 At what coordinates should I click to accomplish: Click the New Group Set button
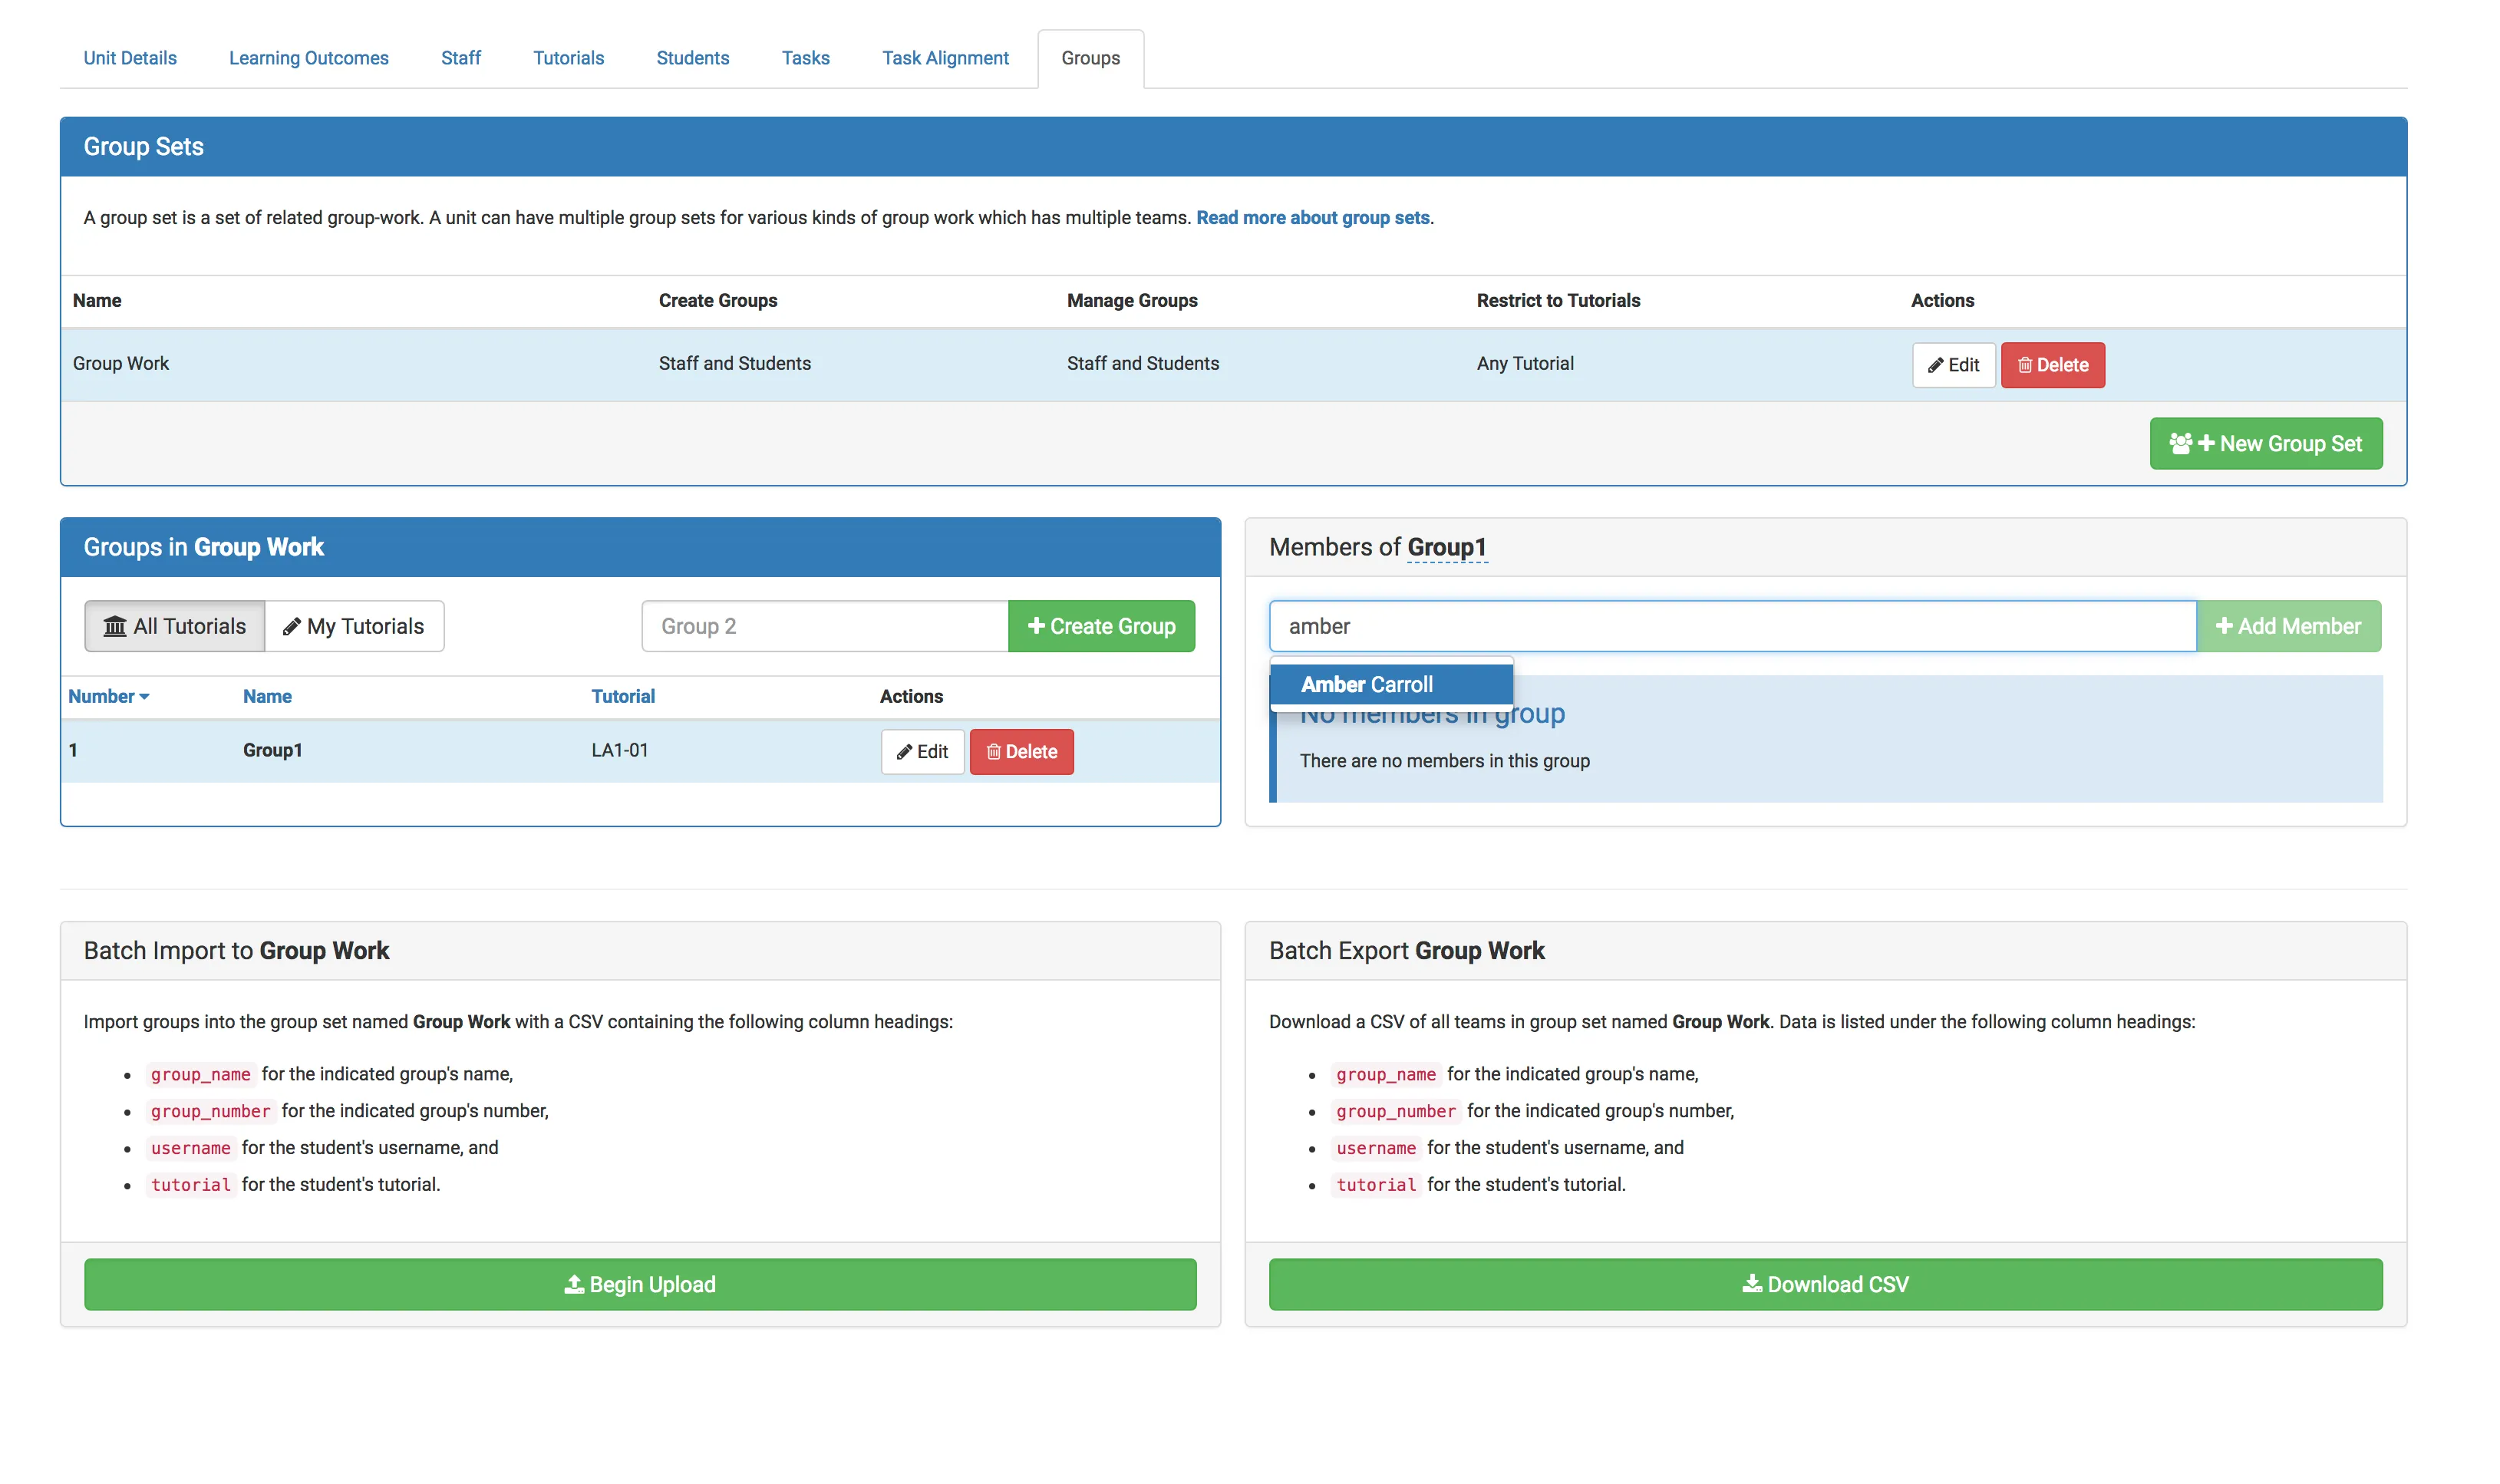pos(2265,443)
